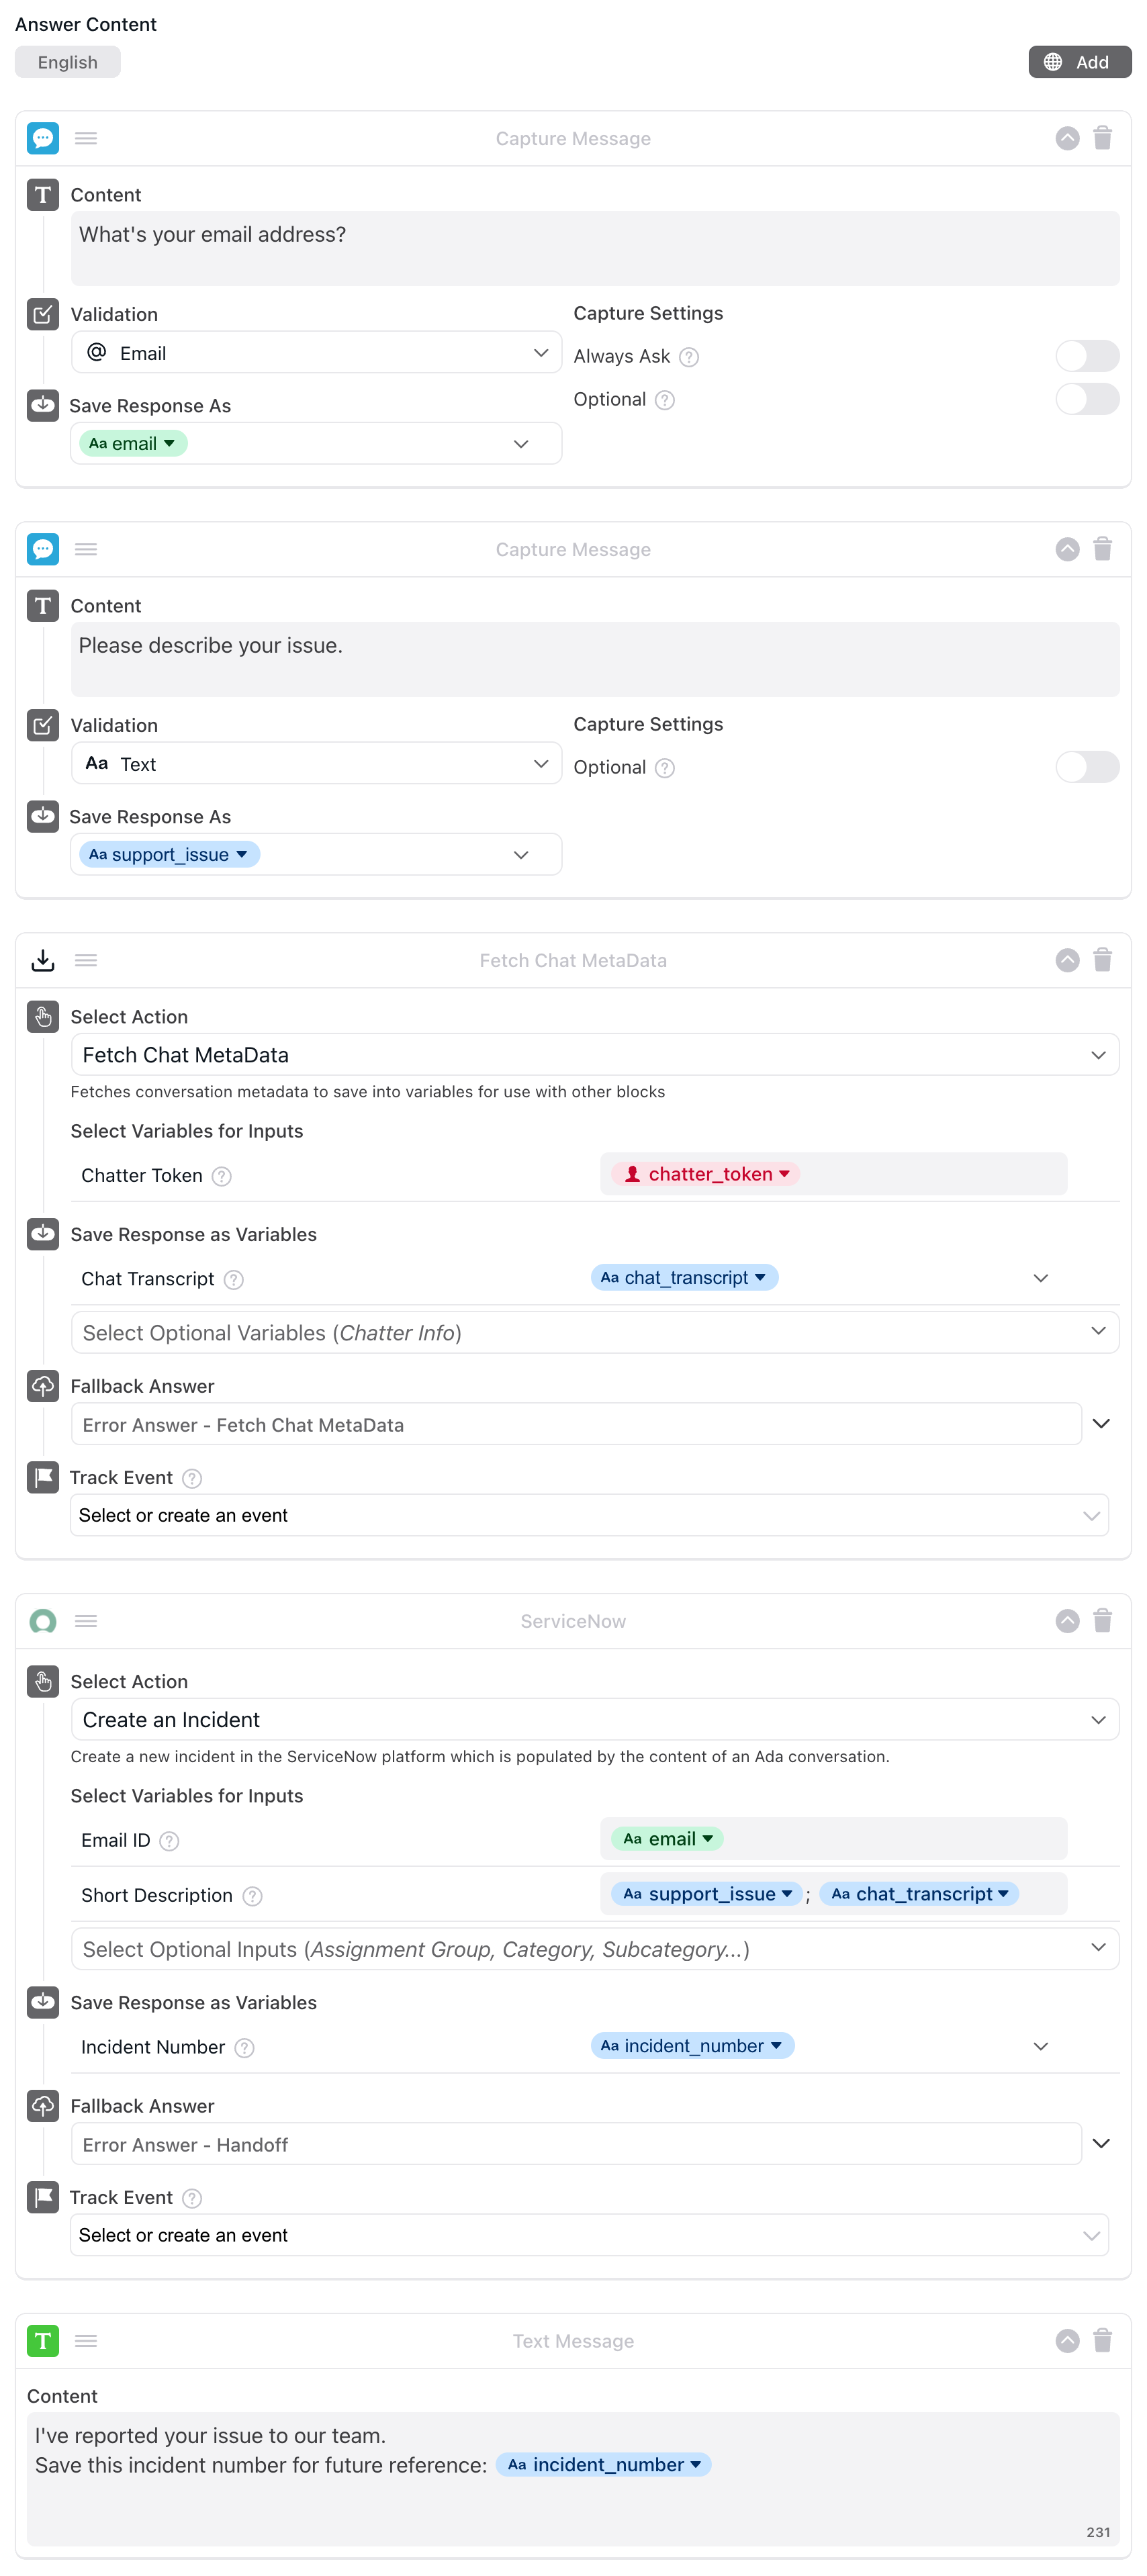Image resolution: width=1147 pixels, height=2576 pixels.
Task: Click drag handle of Text Message block
Action: click(86, 2341)
